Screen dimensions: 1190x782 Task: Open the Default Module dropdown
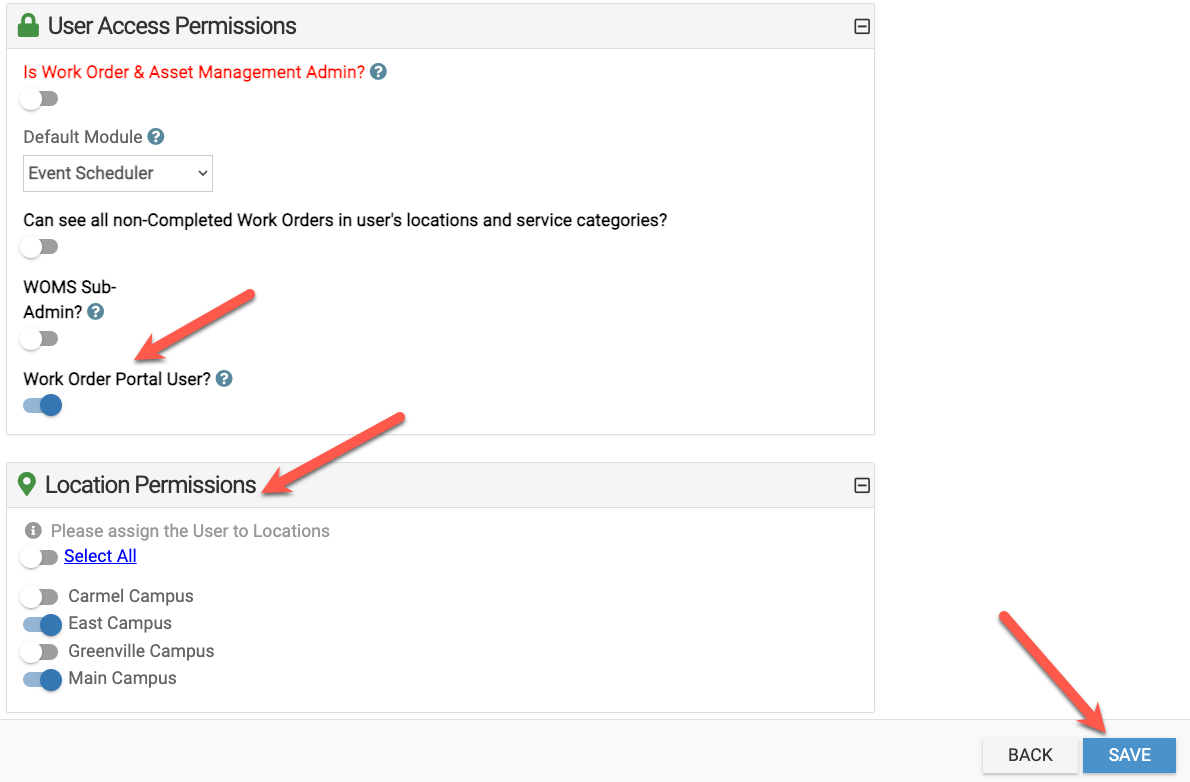pyautogui.click(x=118, y=173)
